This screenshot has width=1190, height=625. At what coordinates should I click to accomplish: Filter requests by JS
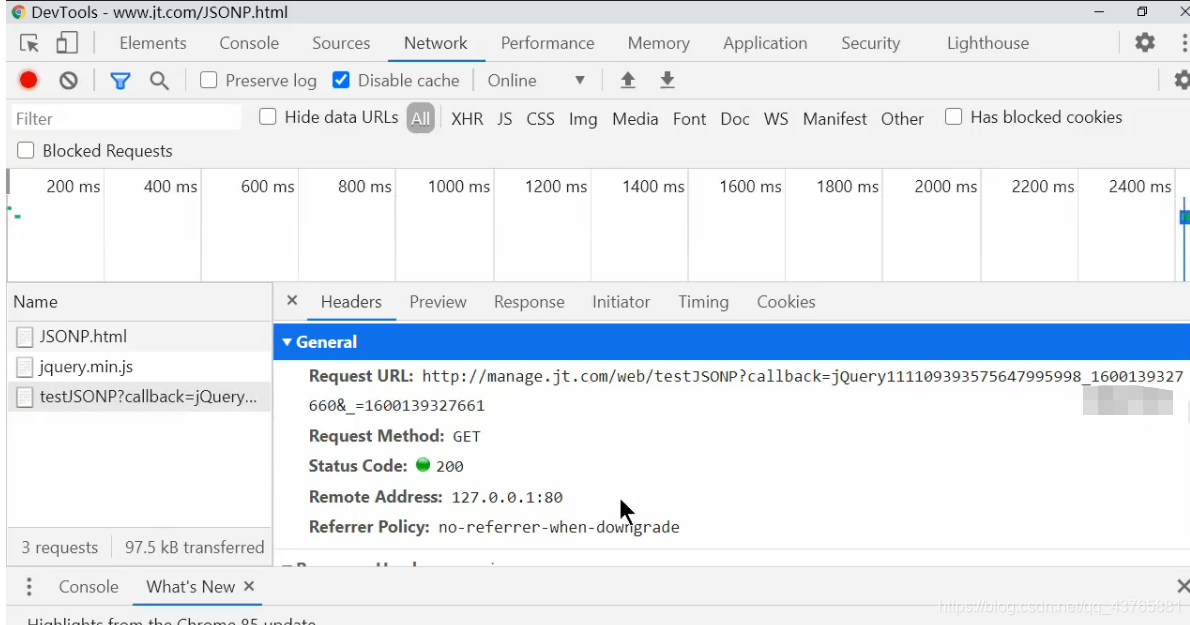coord(505,119)
